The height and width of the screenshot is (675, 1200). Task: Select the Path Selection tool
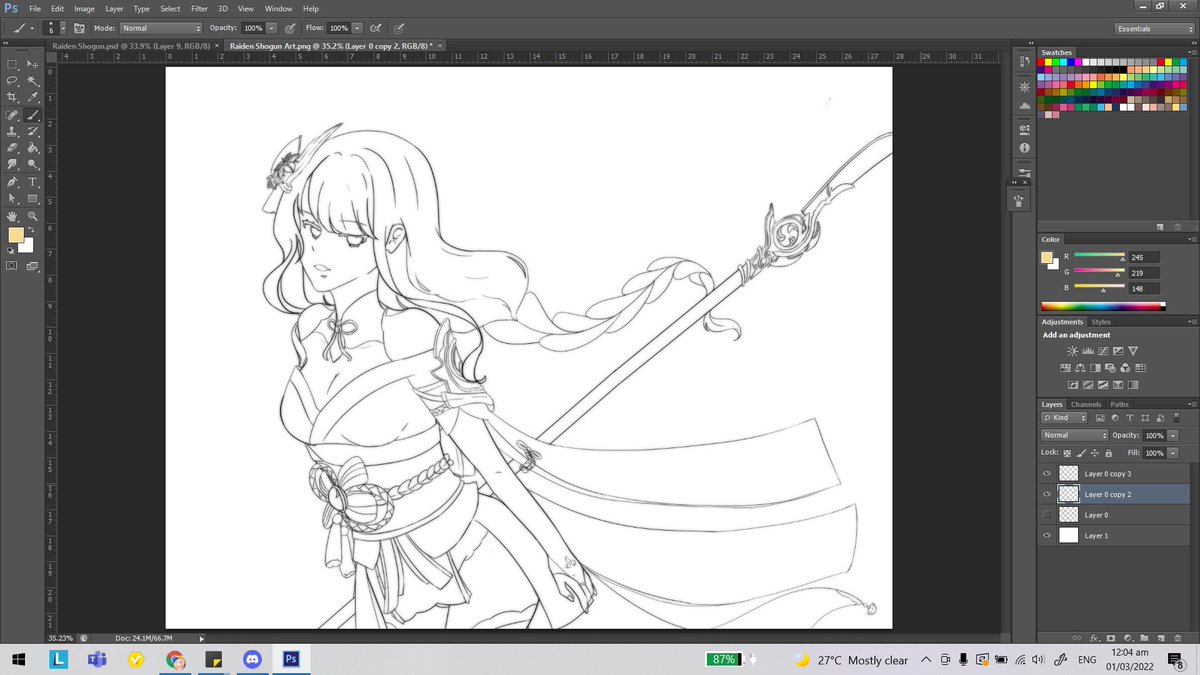pyautogui.click(x=12, y=198)
